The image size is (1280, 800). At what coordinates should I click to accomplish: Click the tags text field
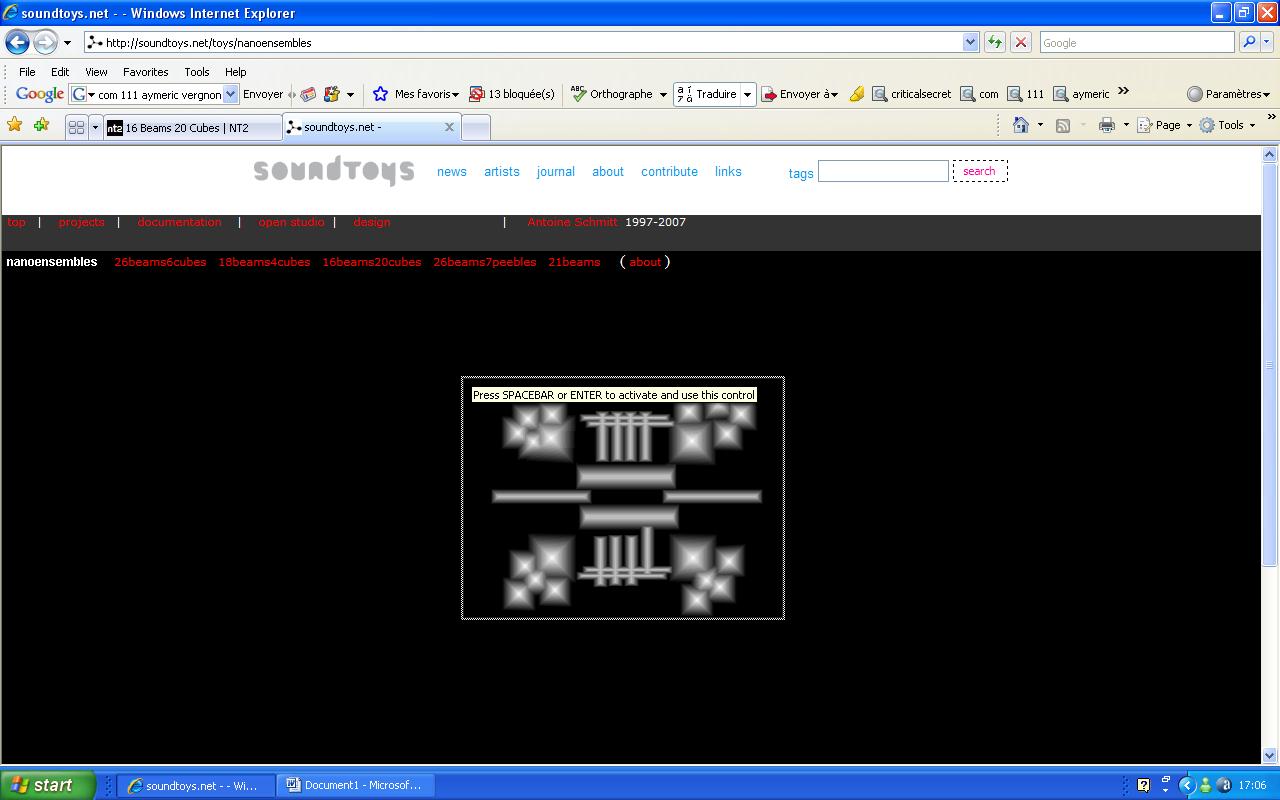point(883,171)
